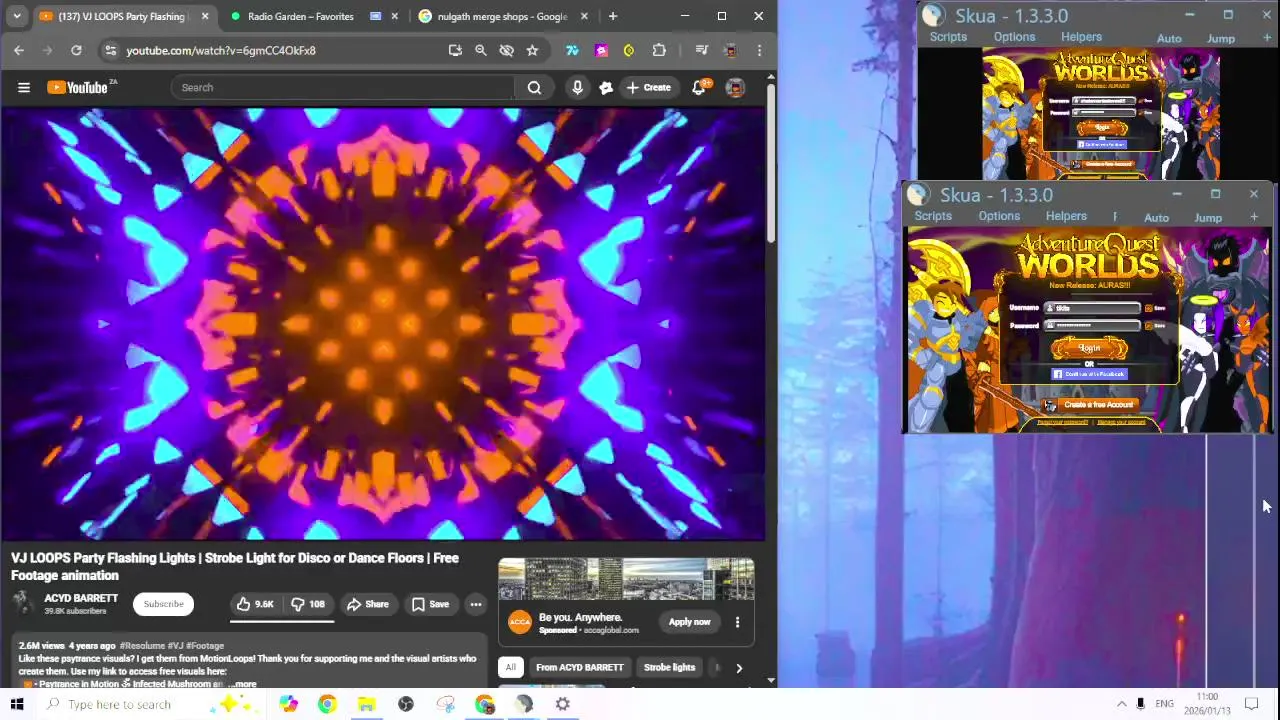The height and width of the screenshot is (720, 1280).
Task: Click the Apply now ad button
Action: pos(689,622)
